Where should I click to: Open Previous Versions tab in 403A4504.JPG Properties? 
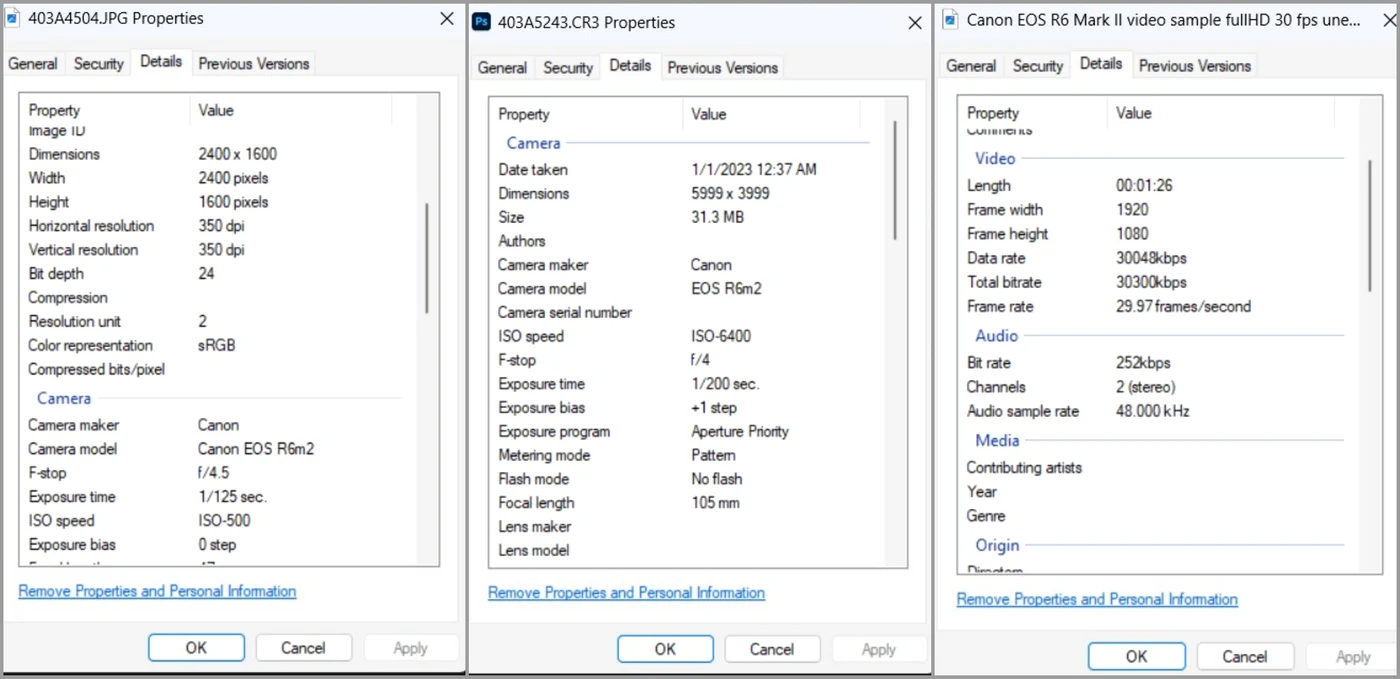(x=253, y=63)
